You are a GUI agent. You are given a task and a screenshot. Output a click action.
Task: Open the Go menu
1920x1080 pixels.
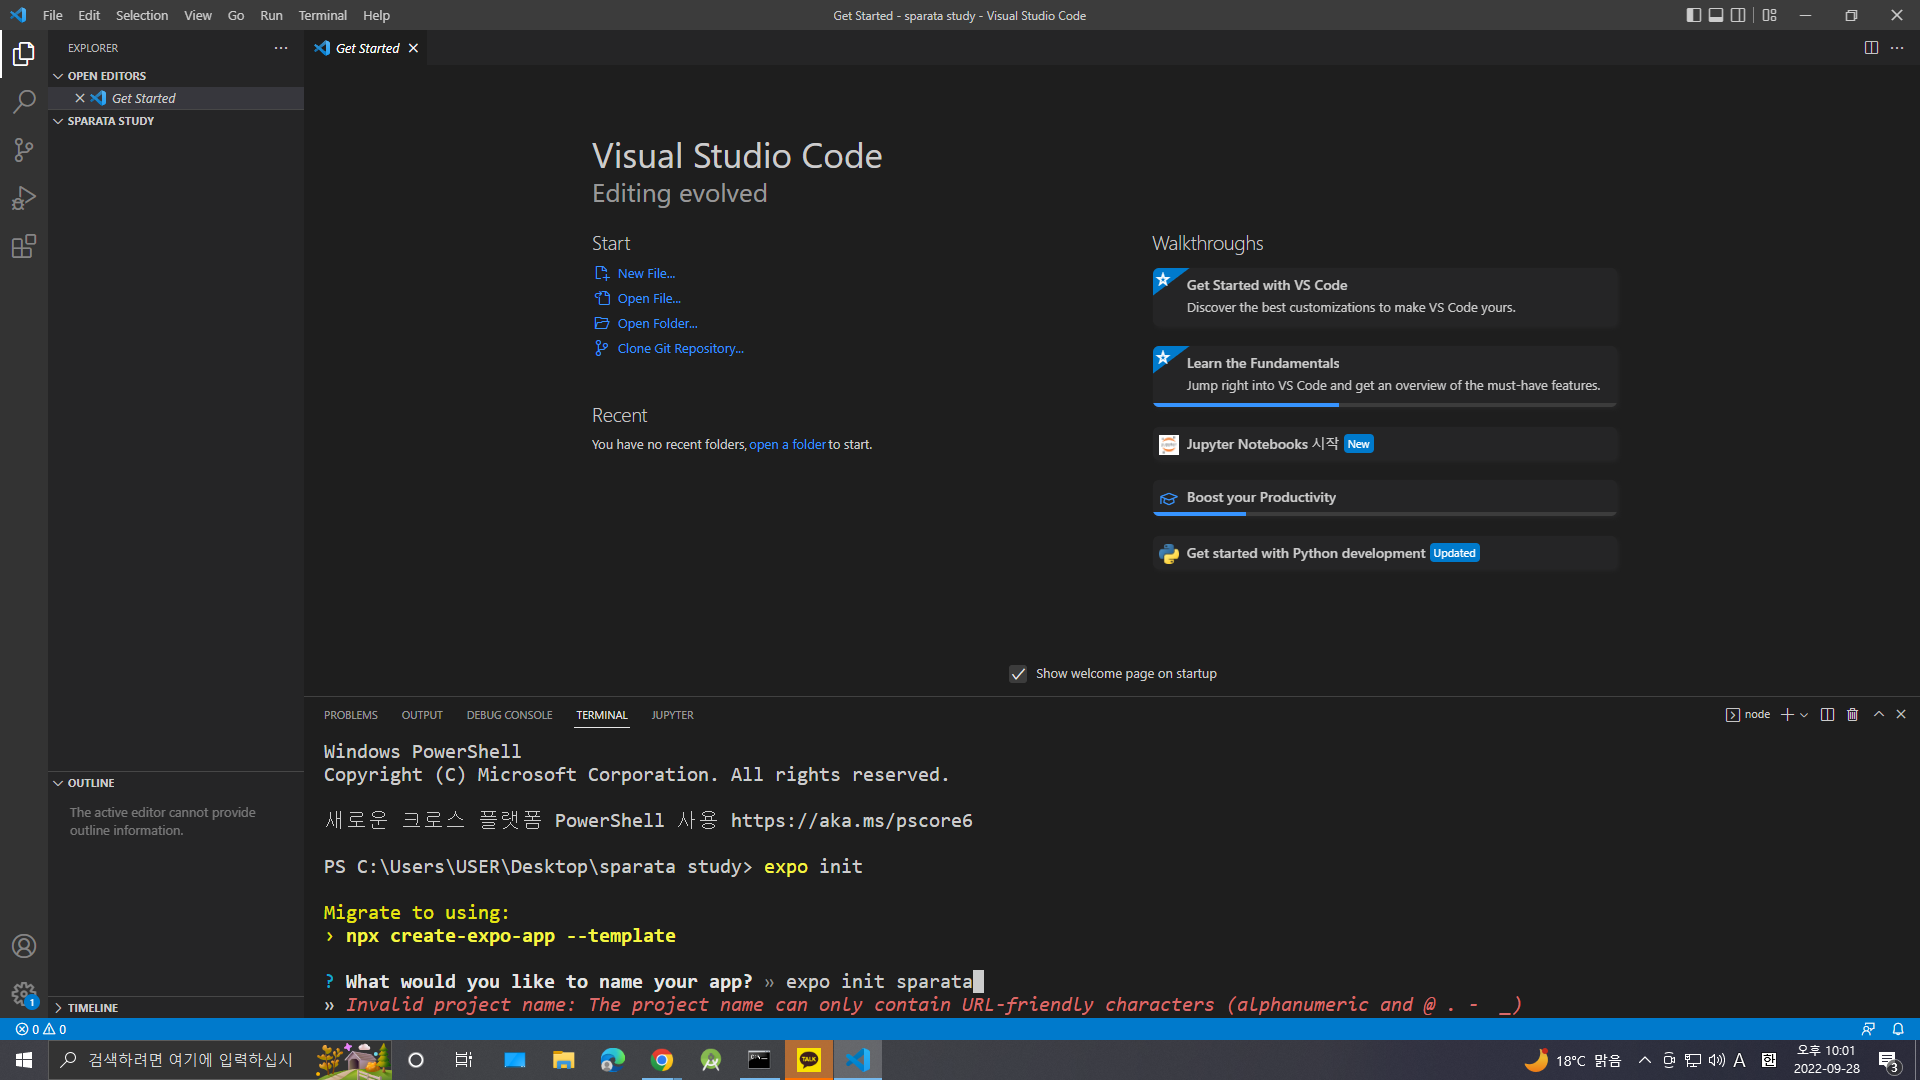point(236,15)
